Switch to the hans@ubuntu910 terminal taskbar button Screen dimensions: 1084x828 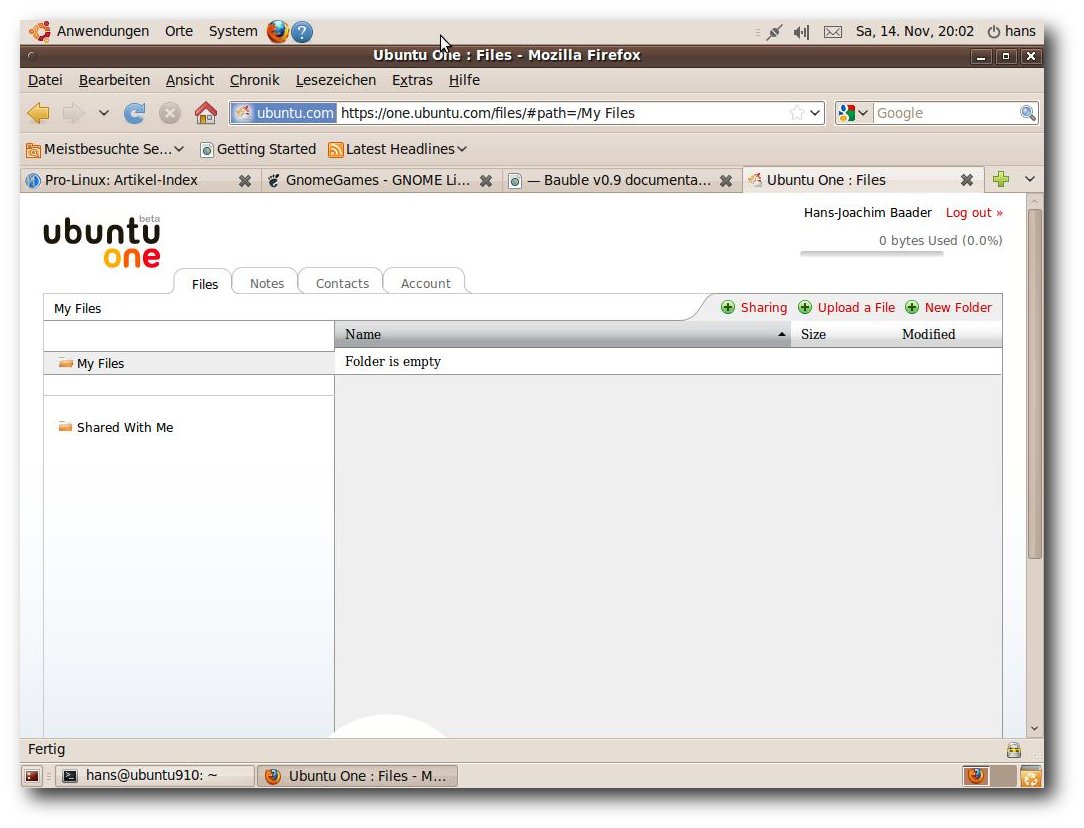(155, 776)
